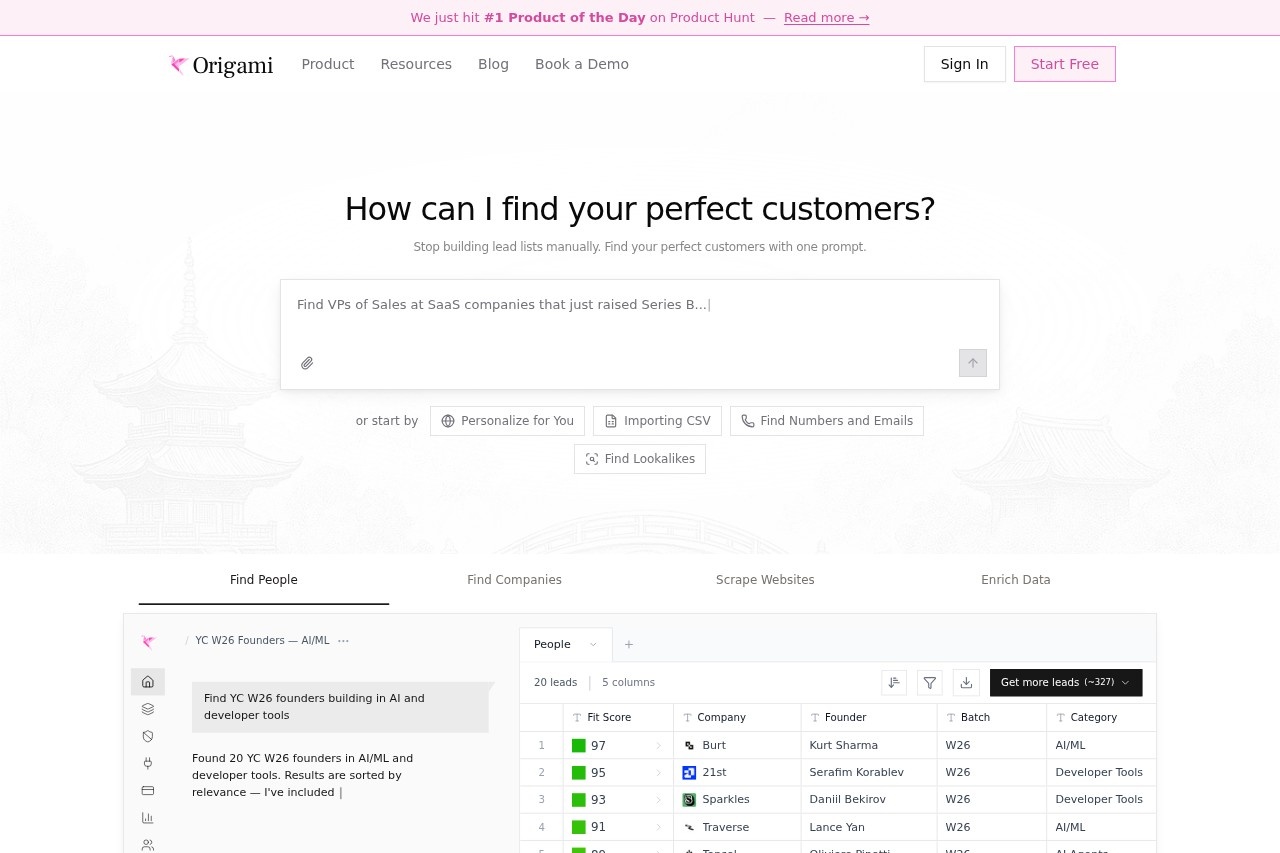Viewport: 1280px width, 853px height.
Task: Click the stacked layers sidebar icon
Action: point(148,709)
